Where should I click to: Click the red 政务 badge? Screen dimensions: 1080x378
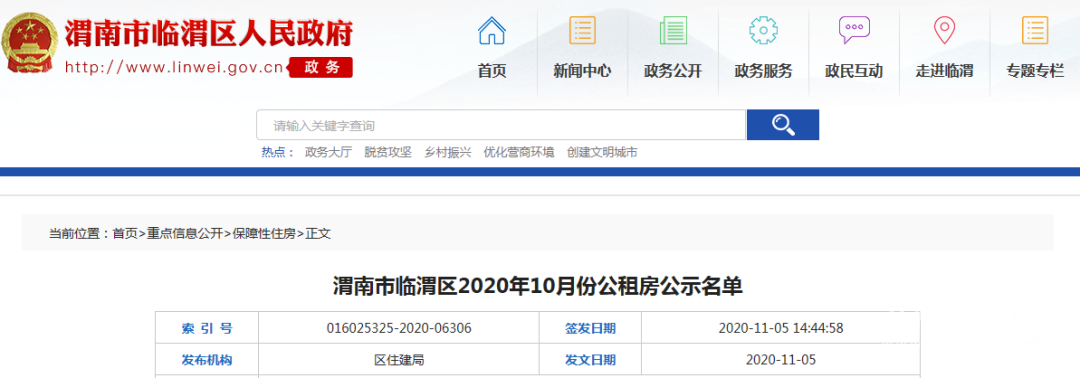(321, 67)
